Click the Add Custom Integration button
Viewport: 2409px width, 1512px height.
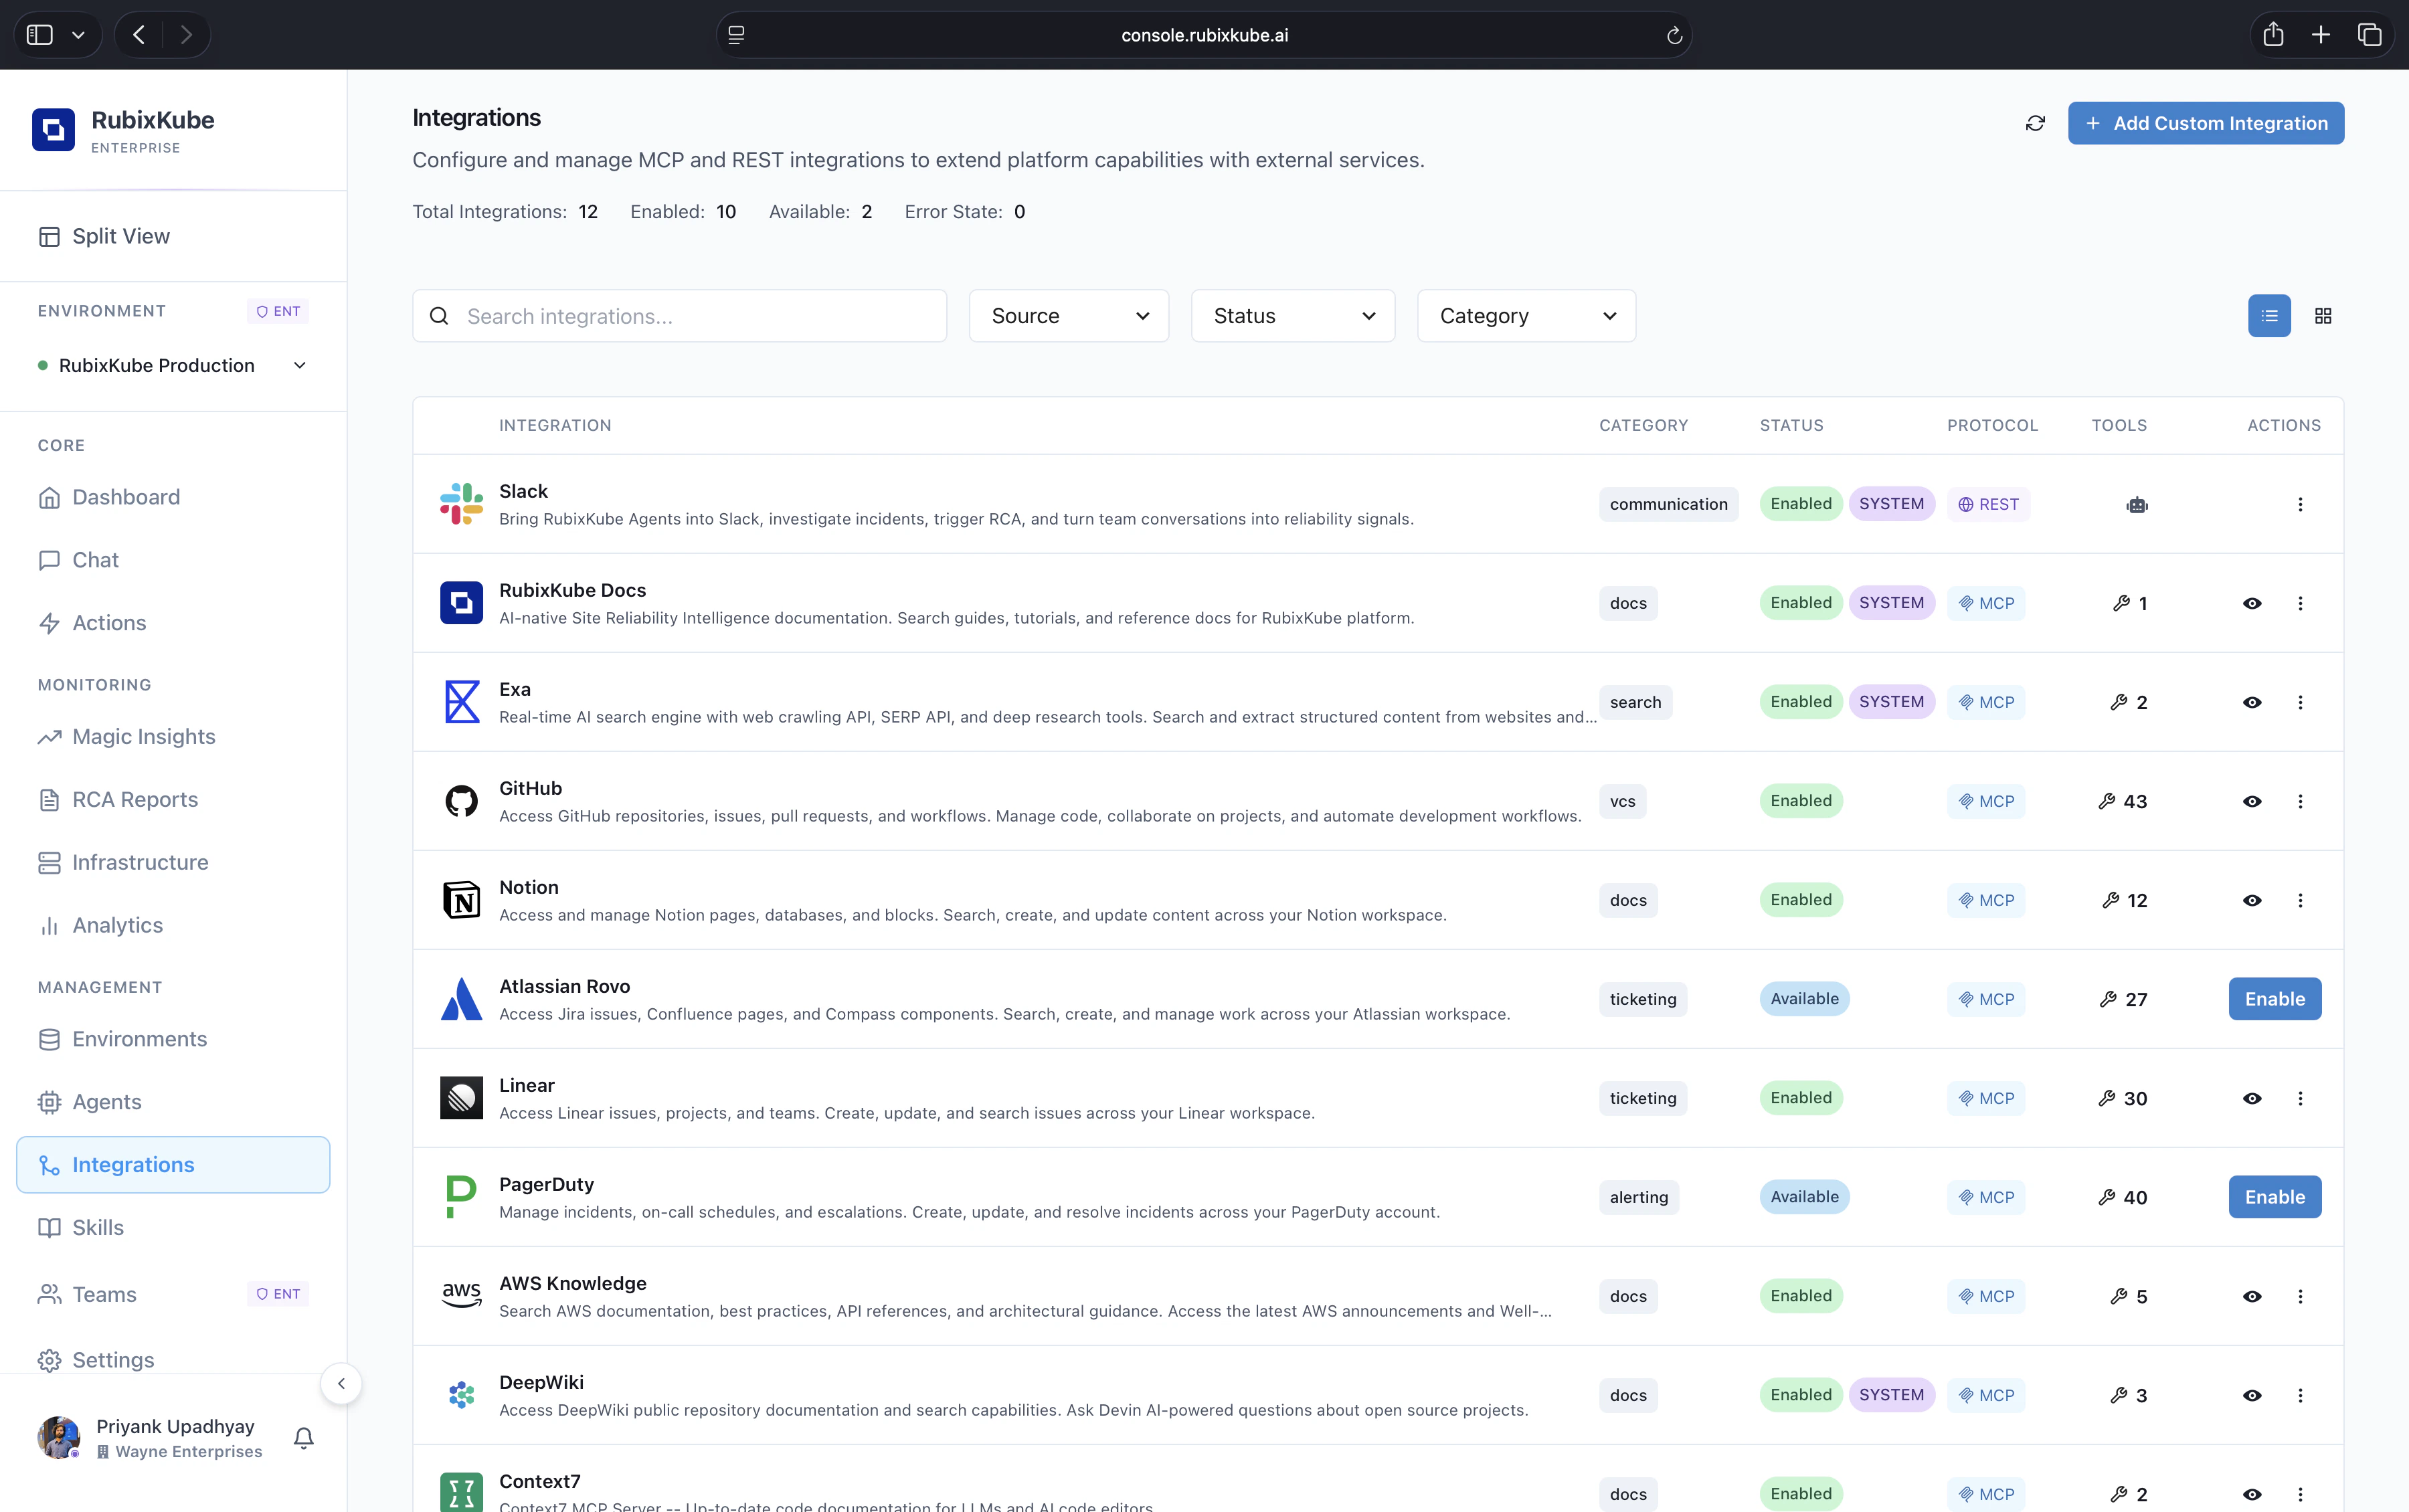point(2206,122)
